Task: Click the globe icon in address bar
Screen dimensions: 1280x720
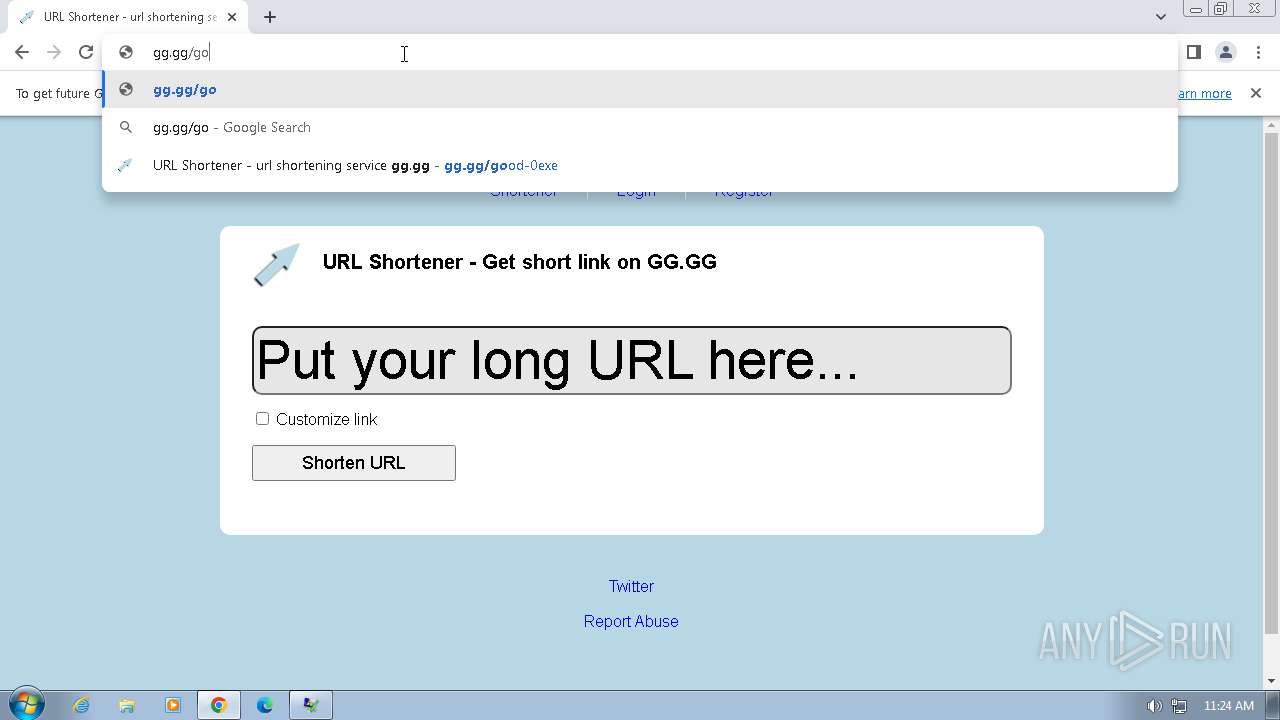Action: point(126,52)
